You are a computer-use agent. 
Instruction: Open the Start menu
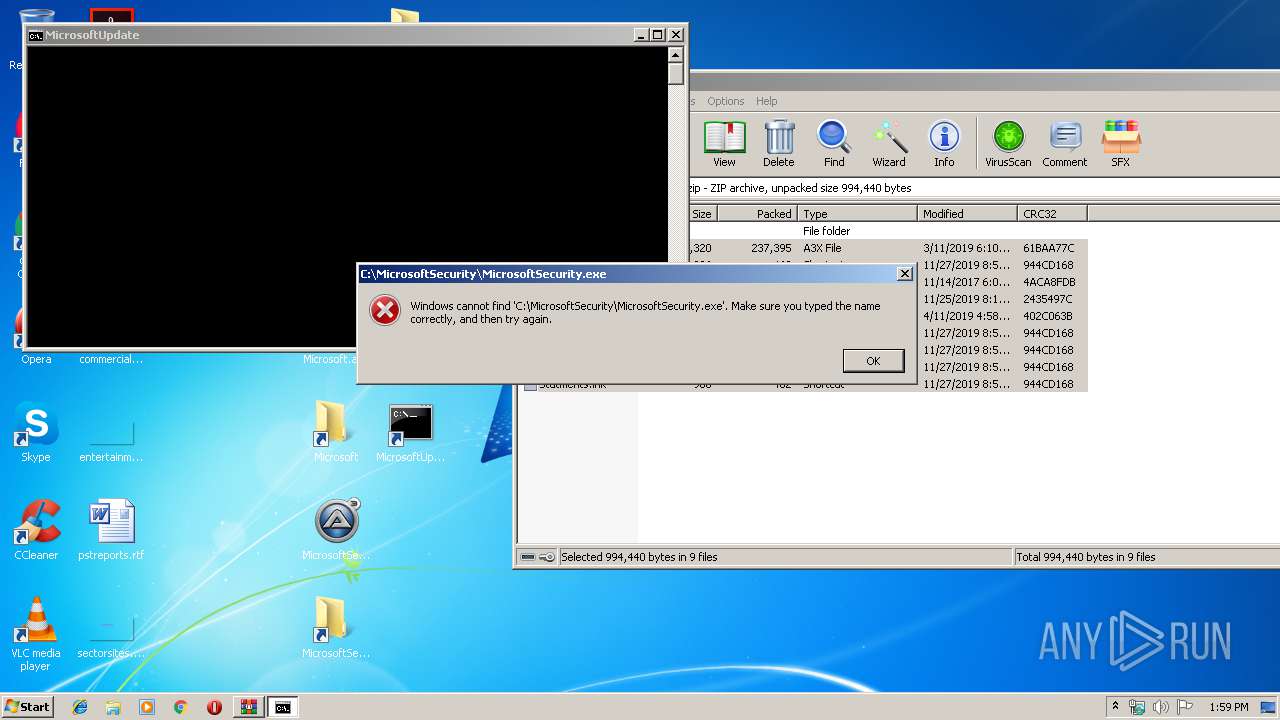pos(27,707)
